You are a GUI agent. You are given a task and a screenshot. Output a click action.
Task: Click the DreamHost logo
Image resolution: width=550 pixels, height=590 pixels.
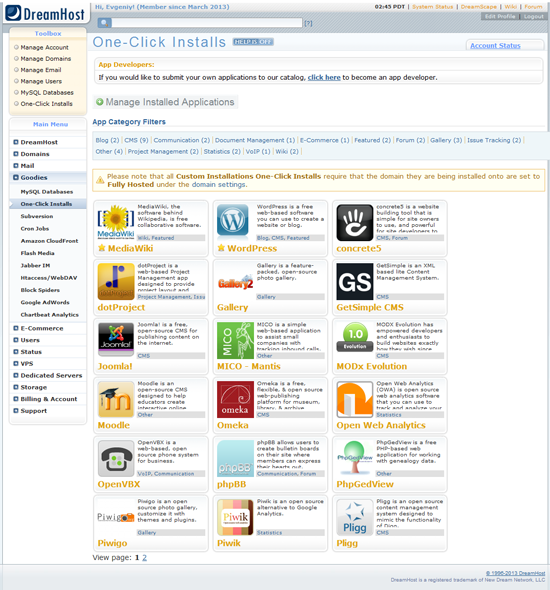[x=45, y=14]
